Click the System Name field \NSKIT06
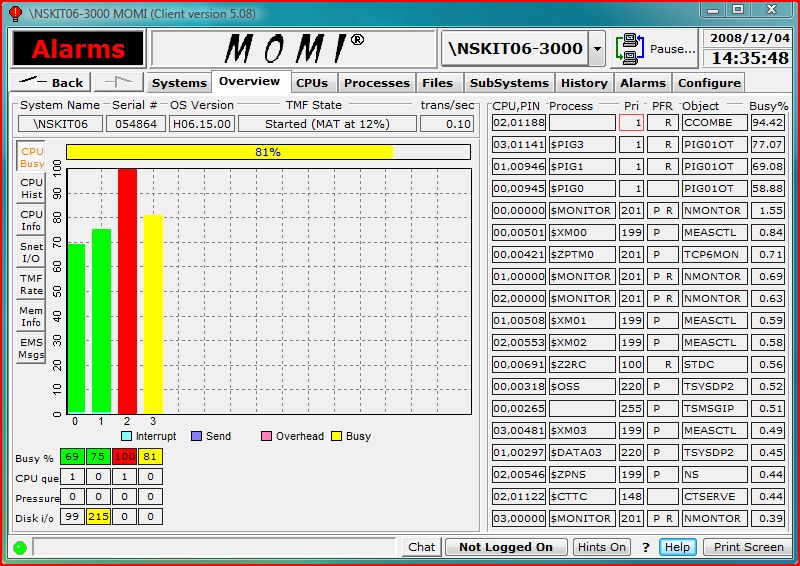 coord(60,124)
